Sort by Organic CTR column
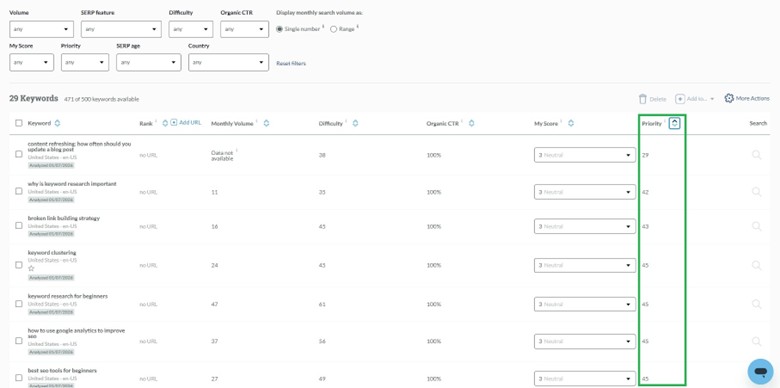Screen dimensions: 780x388 pos(471,123)
